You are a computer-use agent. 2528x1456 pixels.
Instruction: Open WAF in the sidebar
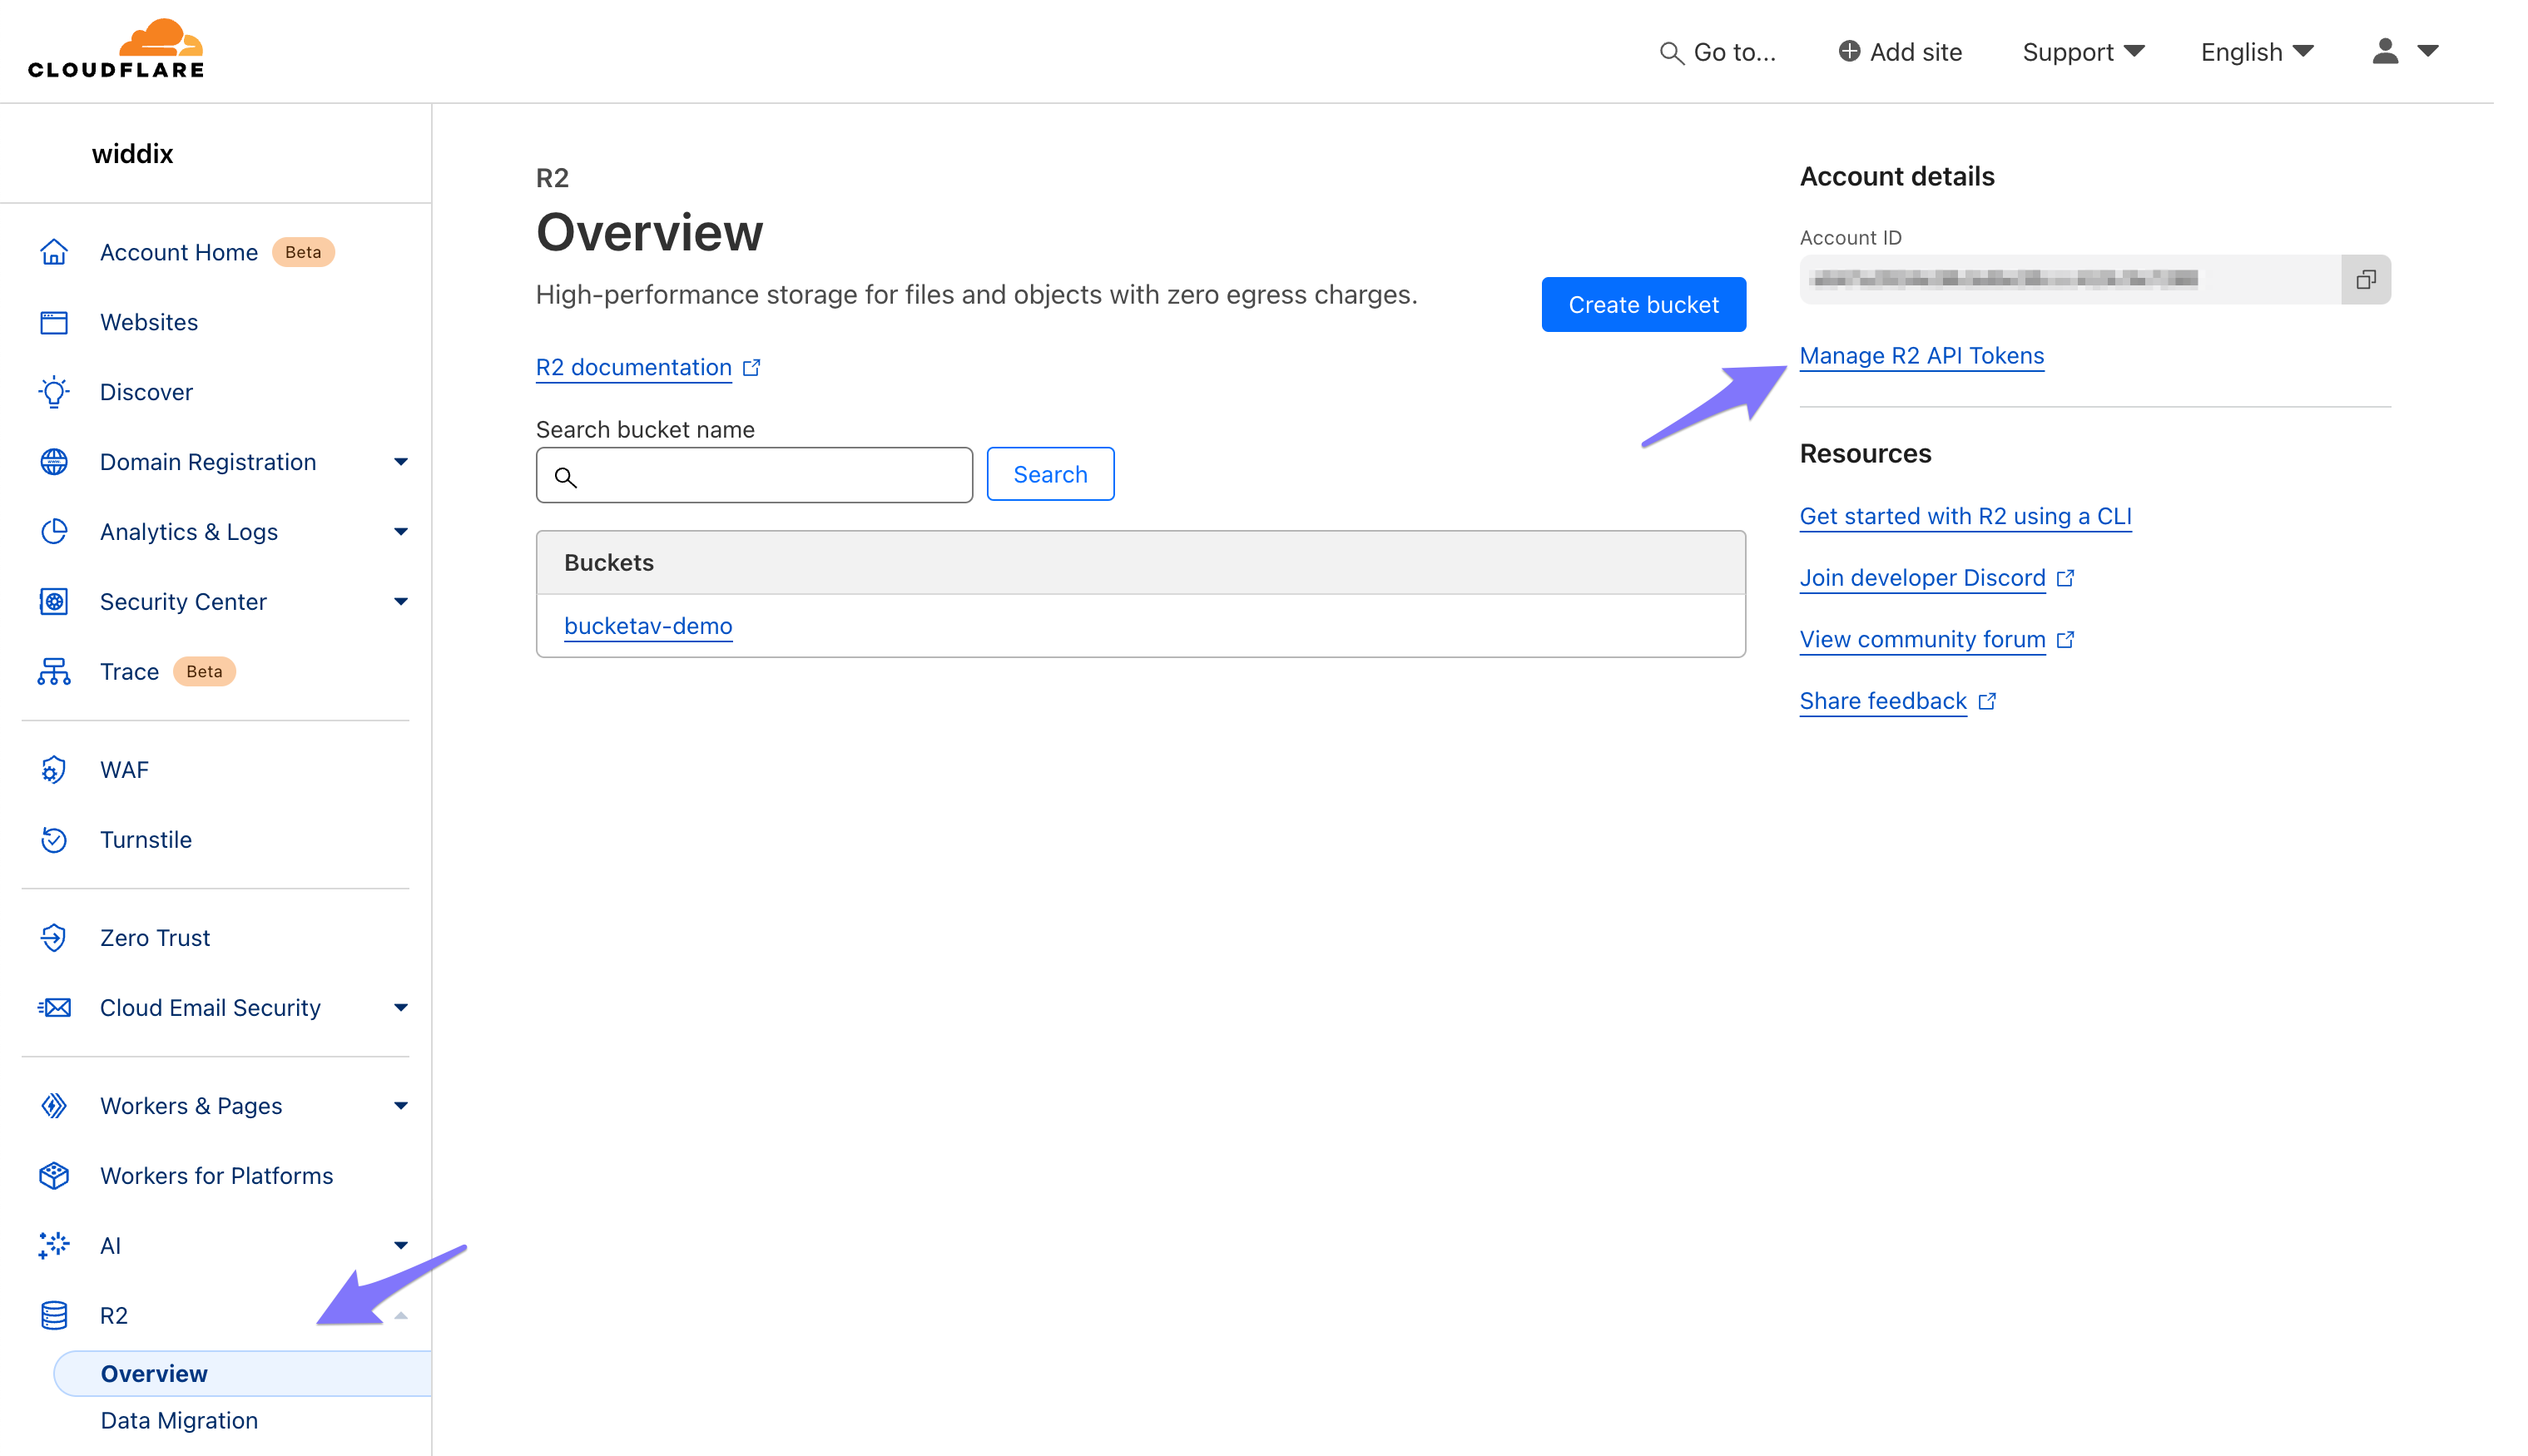click(124, 770)
